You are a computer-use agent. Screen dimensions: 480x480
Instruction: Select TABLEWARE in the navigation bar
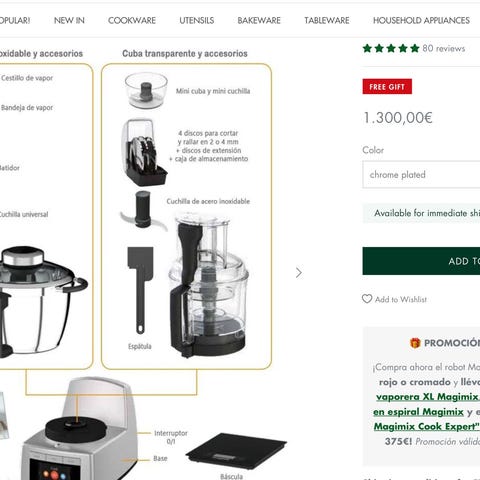point(327,20)
